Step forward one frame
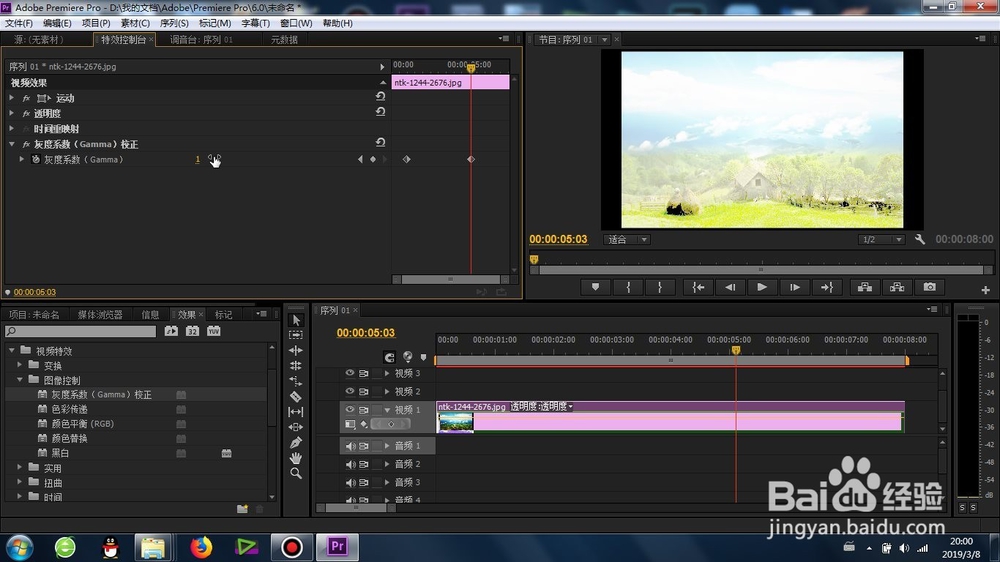 (x=795, y=287)
